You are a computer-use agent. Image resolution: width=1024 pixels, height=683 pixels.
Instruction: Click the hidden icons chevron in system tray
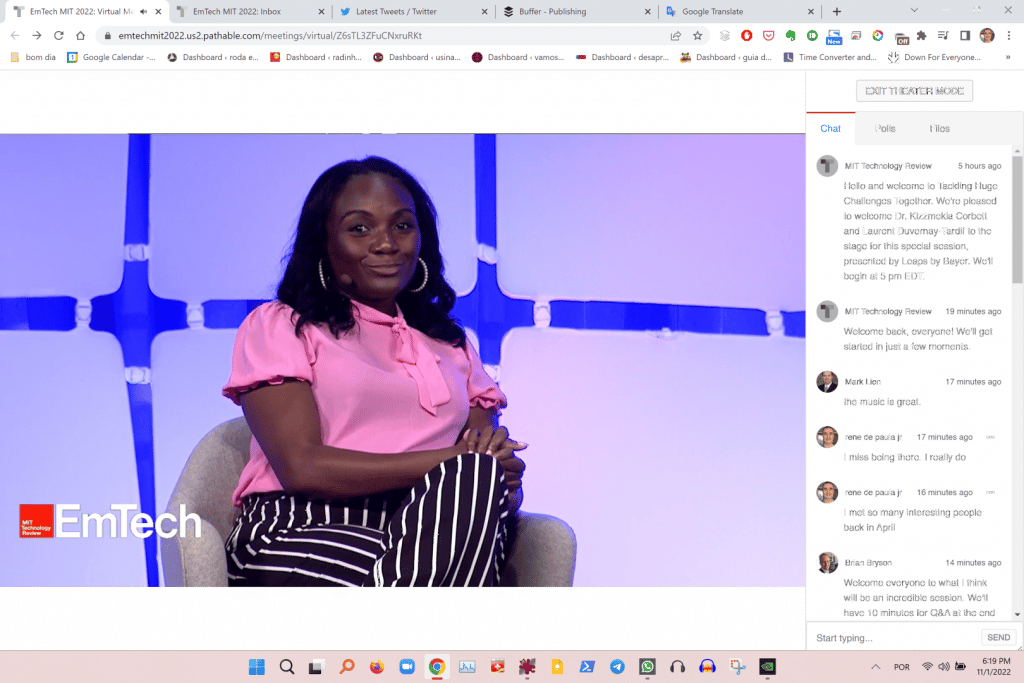pos(878,666)
